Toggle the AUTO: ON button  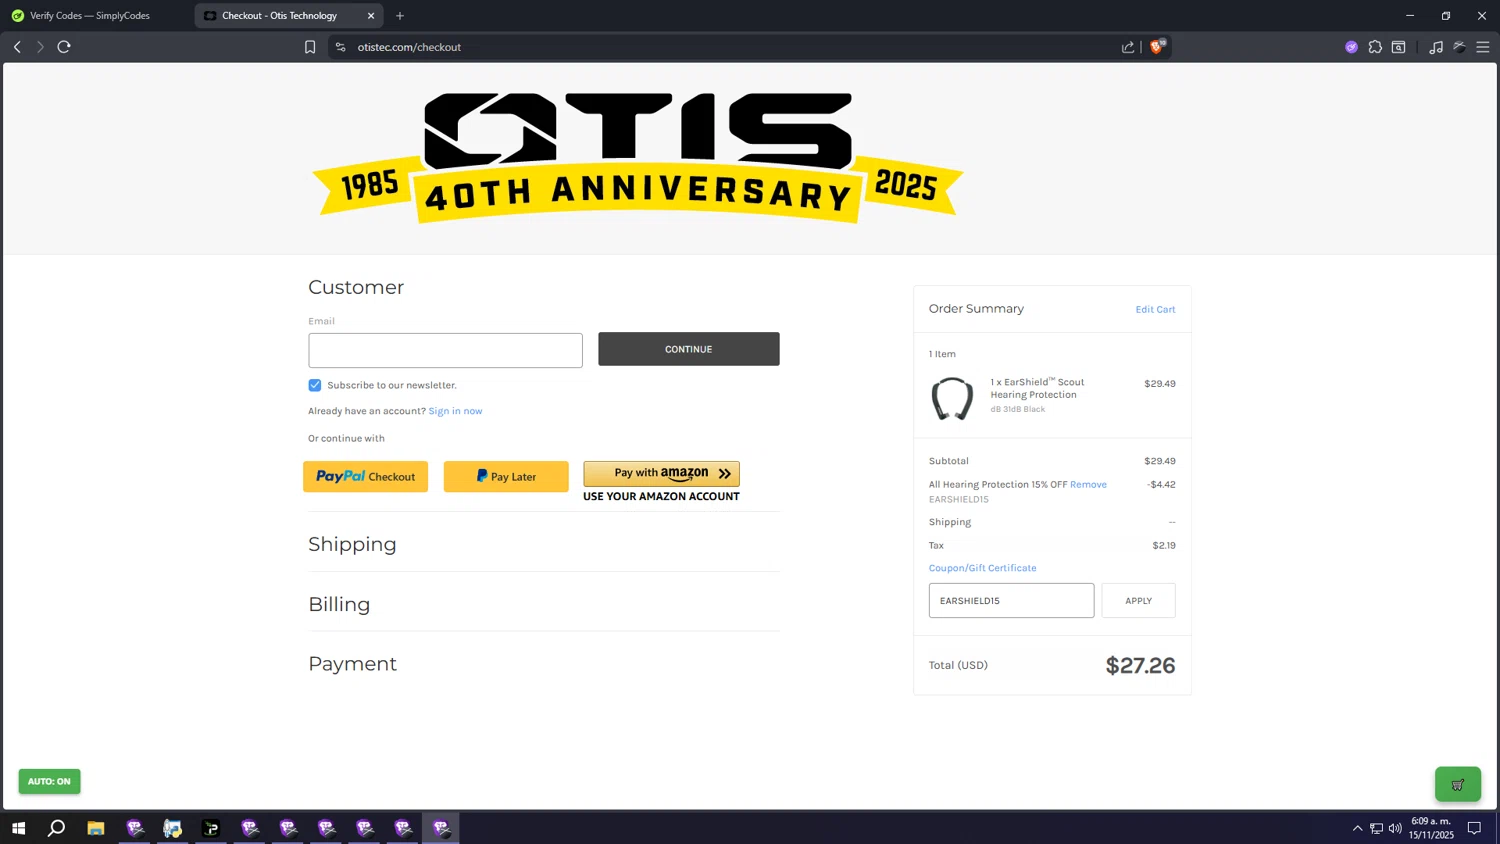coord(49,781)
